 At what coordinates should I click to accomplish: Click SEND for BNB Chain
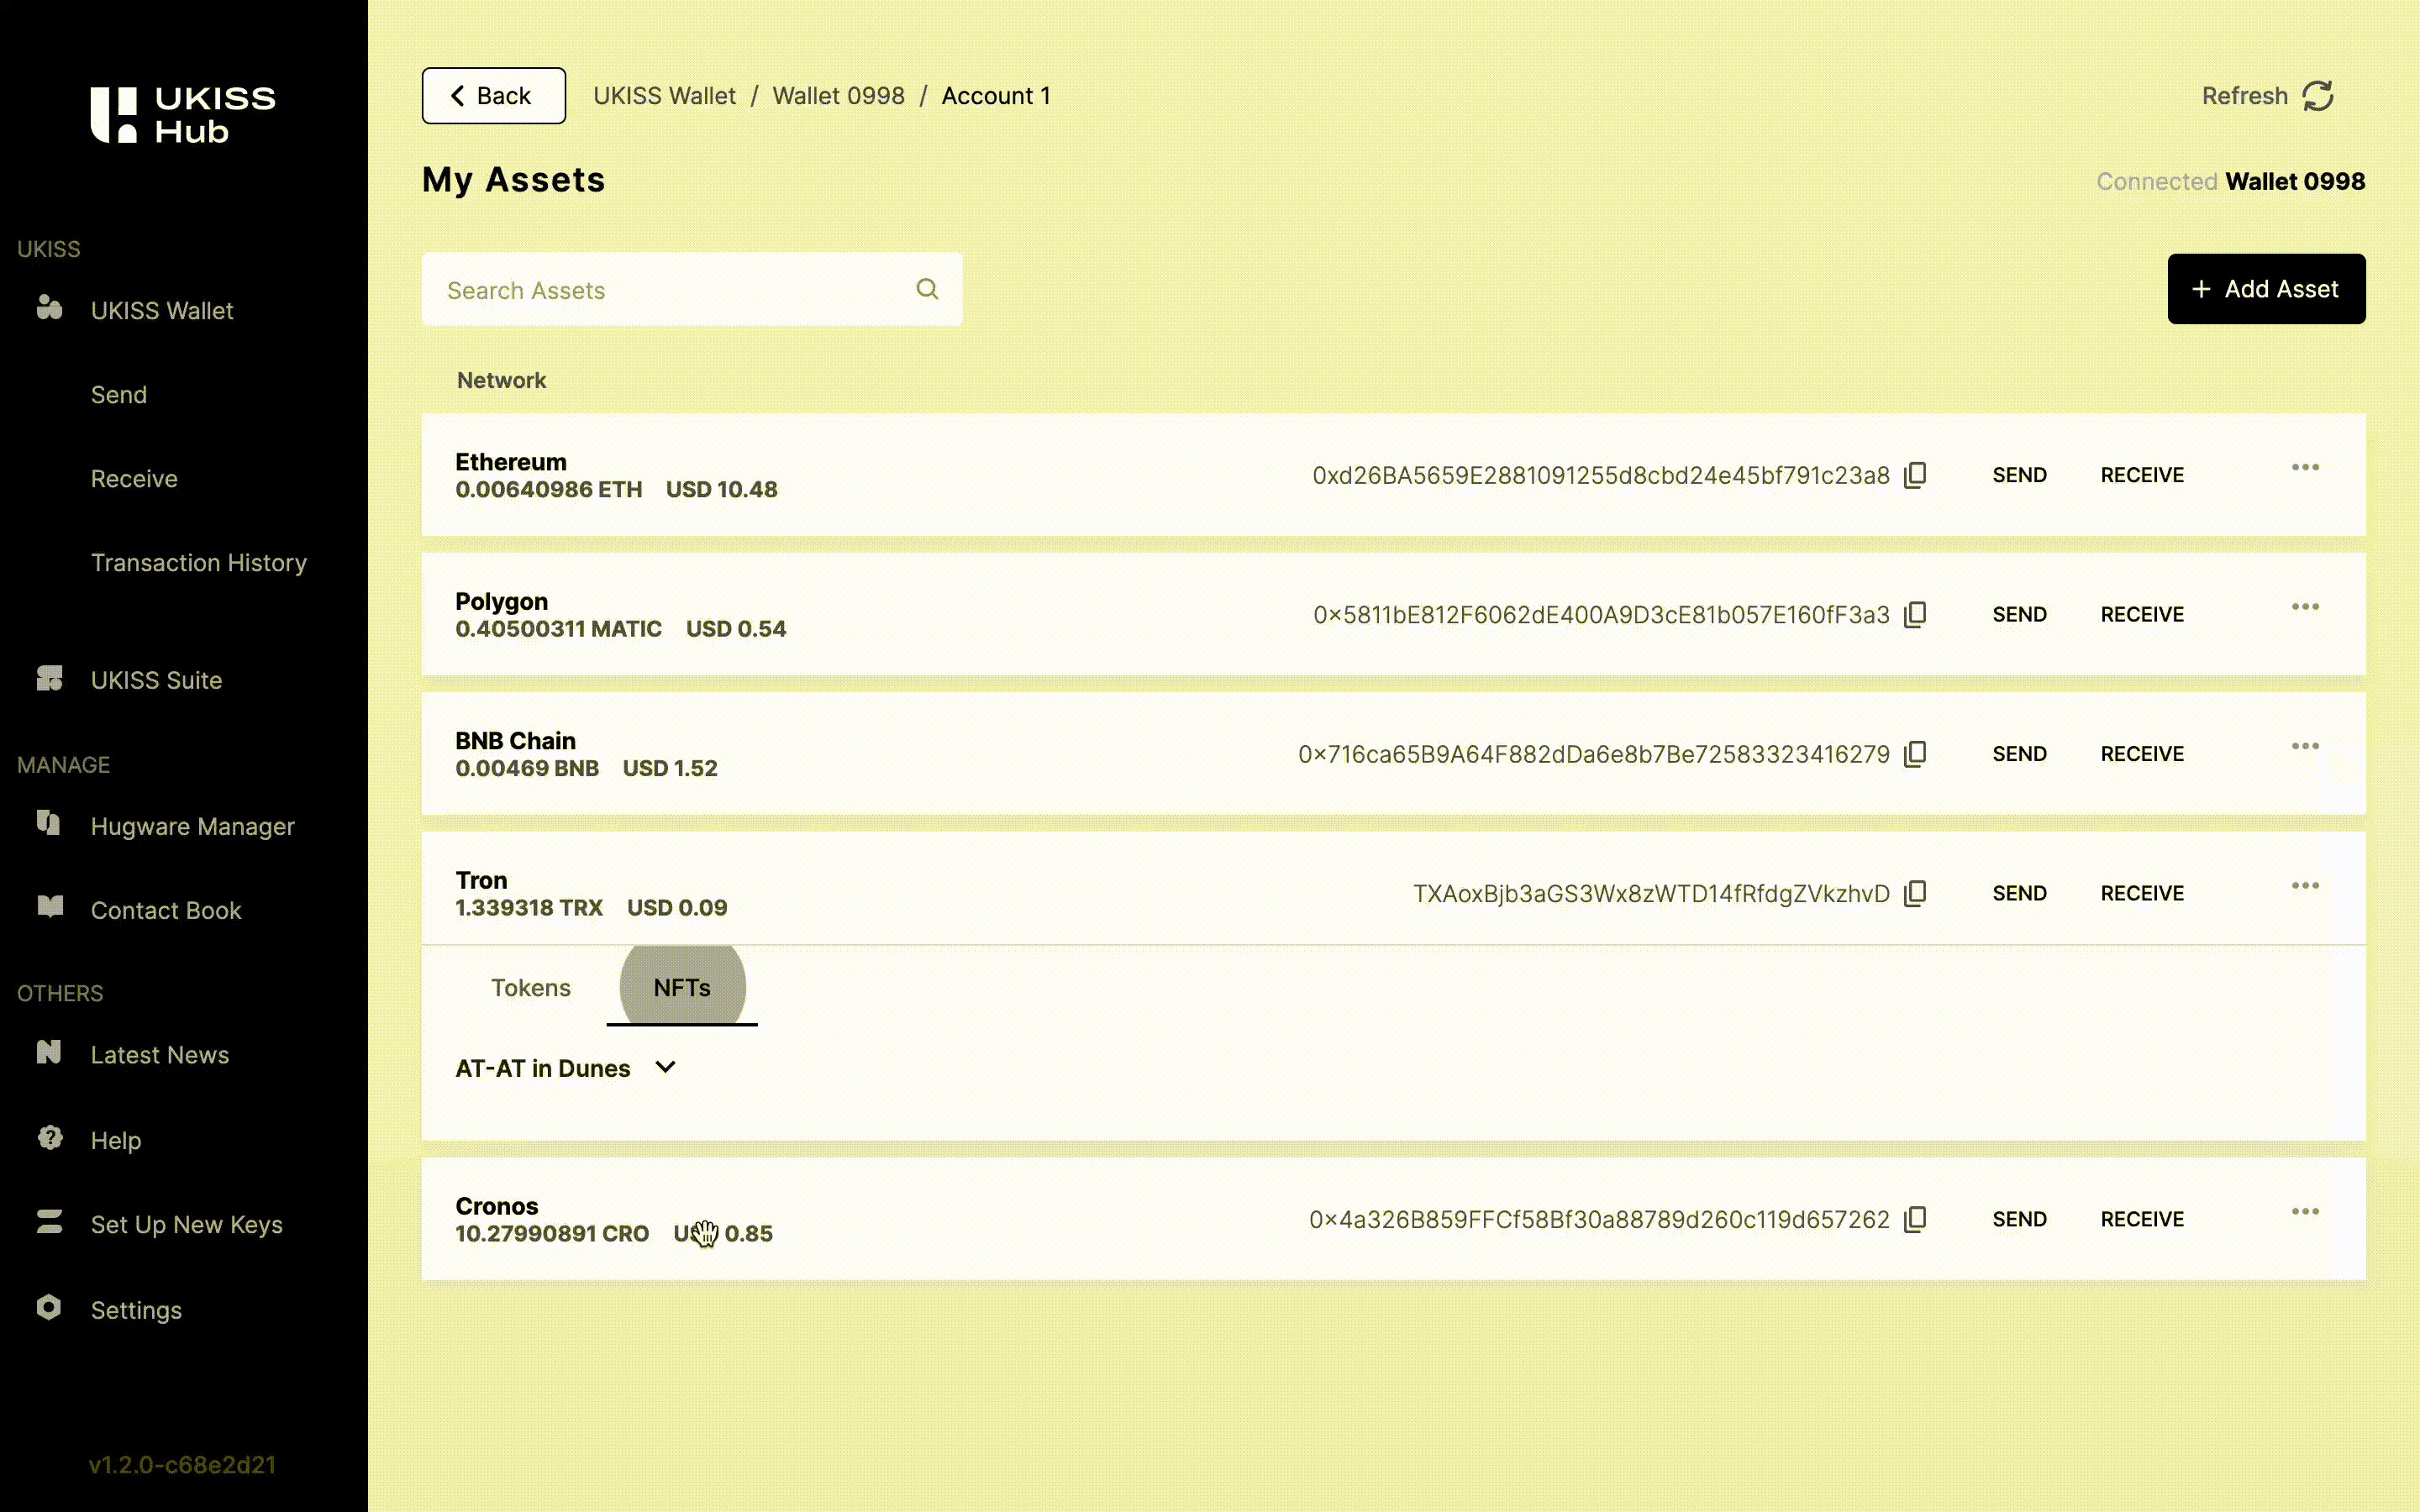(x=2019, y=754)
